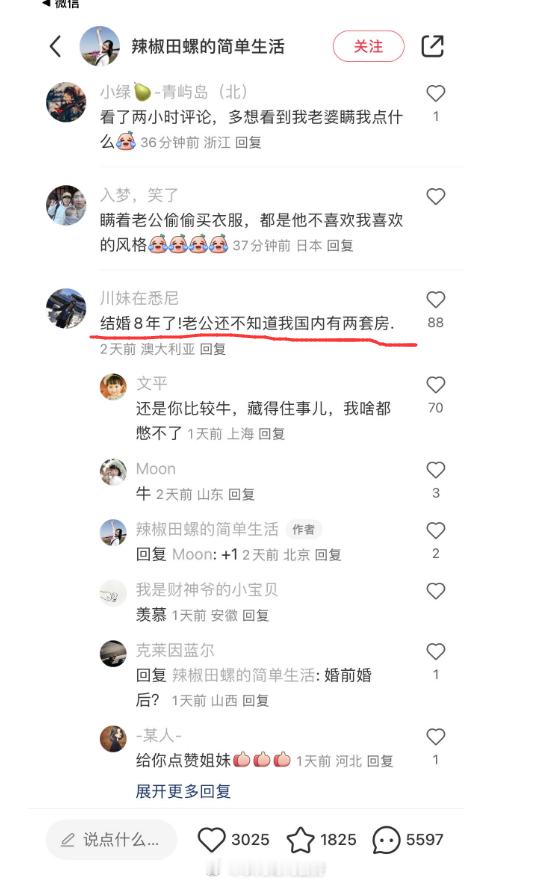The height and width of the screenshot is (884, 533).
Task: Open comments icon showing 5597
Action: click(386, 840)
